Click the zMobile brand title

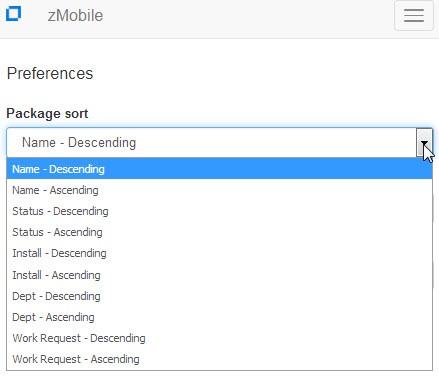[x=75, y=15]
